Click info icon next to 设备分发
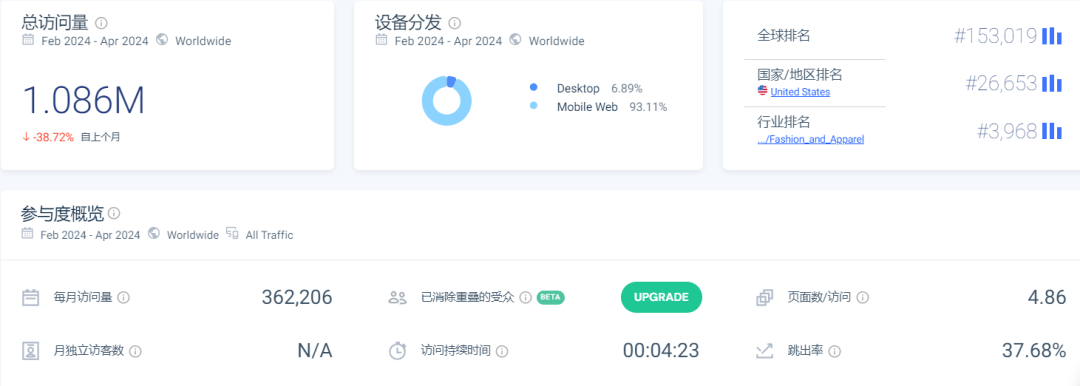The image size is (1080, 386). (455, 23)
